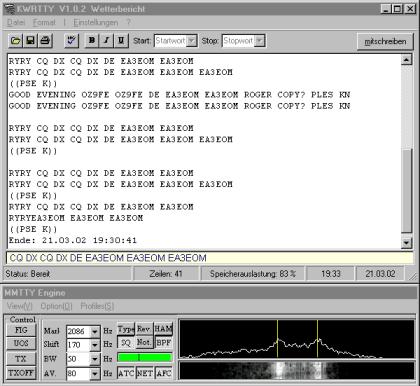Toggle underline formatting button
Image resolution: width=420 pixels, height=386 pixels.
tap(121, 41)
